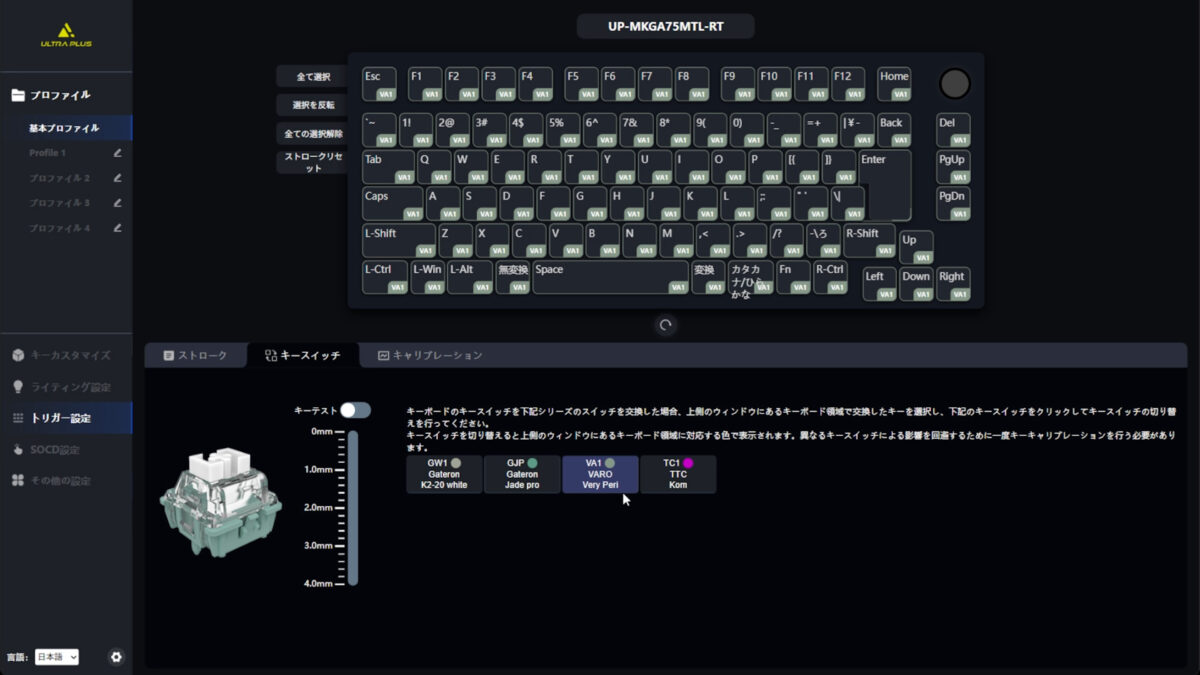This screenshot has width=1200, height=675.
Task: Open the 言語 language dropdown
Action: 56,657
